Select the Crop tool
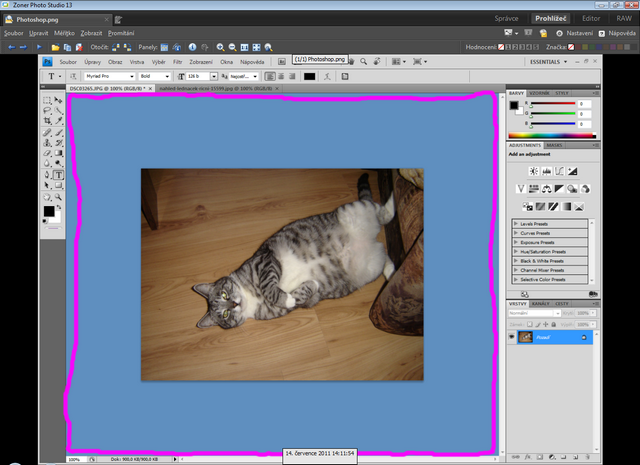640x465 pixels. pyautogui.click(x=47, y=120)
